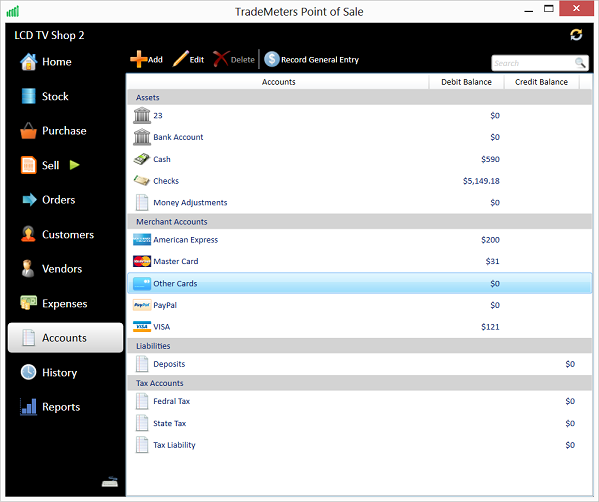Click the $5,149.18 Checks balance
599x502 pixels.
click(481, 181)
